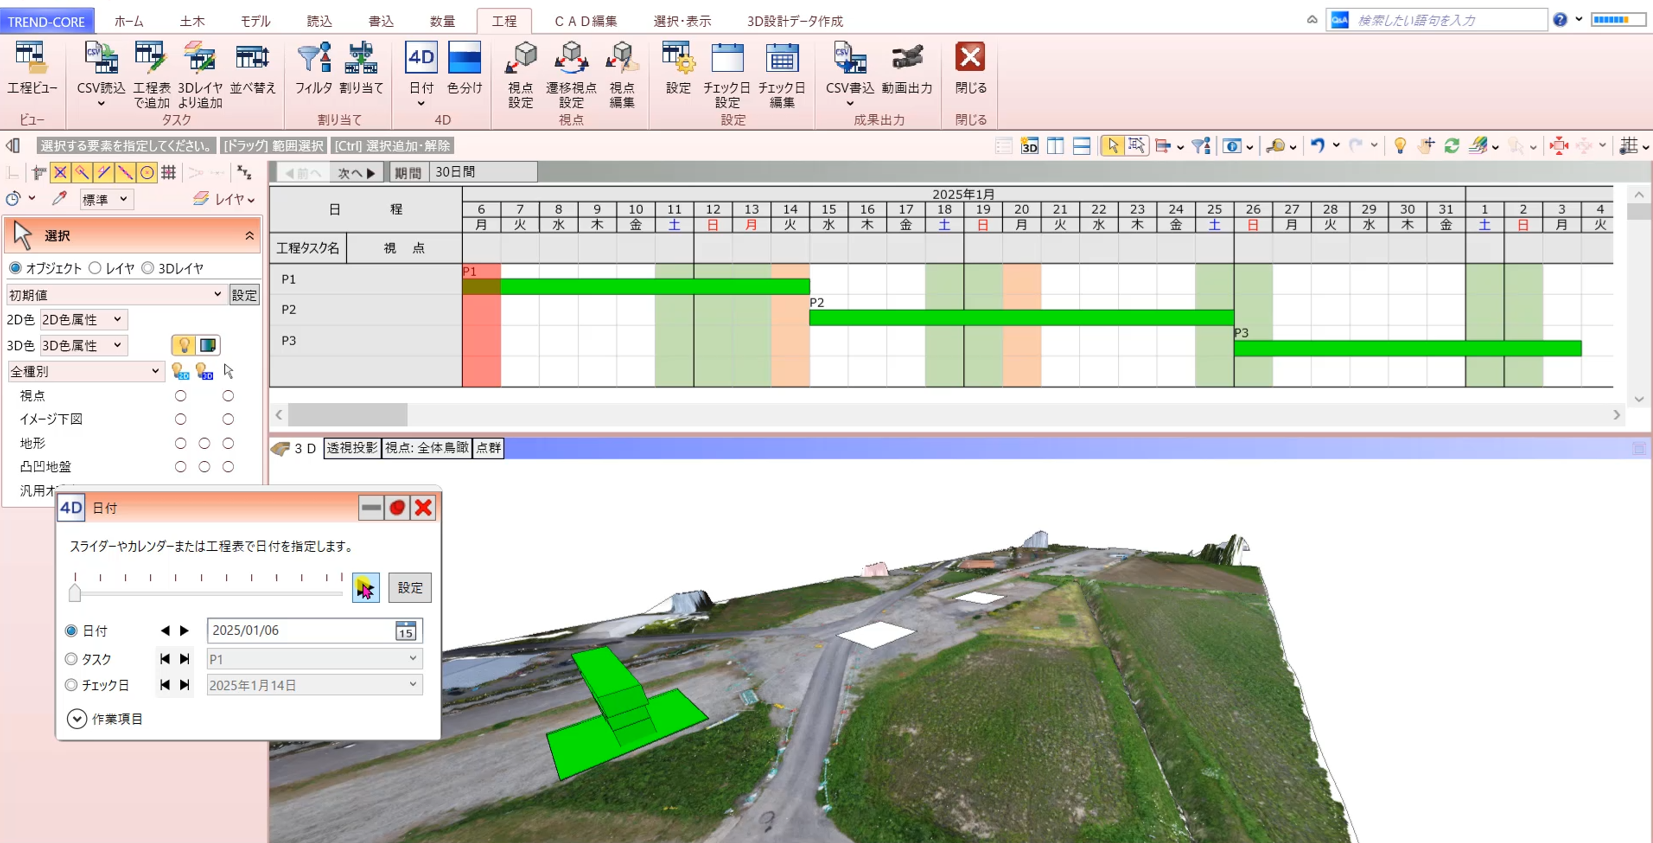Select the レイヤ radio button
This screenshot has width=1653, height=843.
[x=96, y=268]
